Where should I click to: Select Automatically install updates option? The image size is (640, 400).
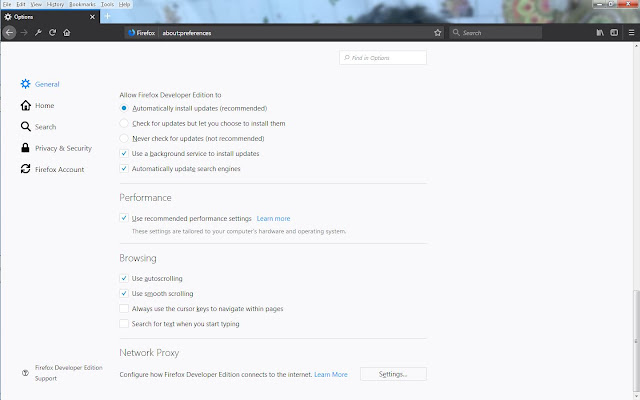tap(124, 108)
